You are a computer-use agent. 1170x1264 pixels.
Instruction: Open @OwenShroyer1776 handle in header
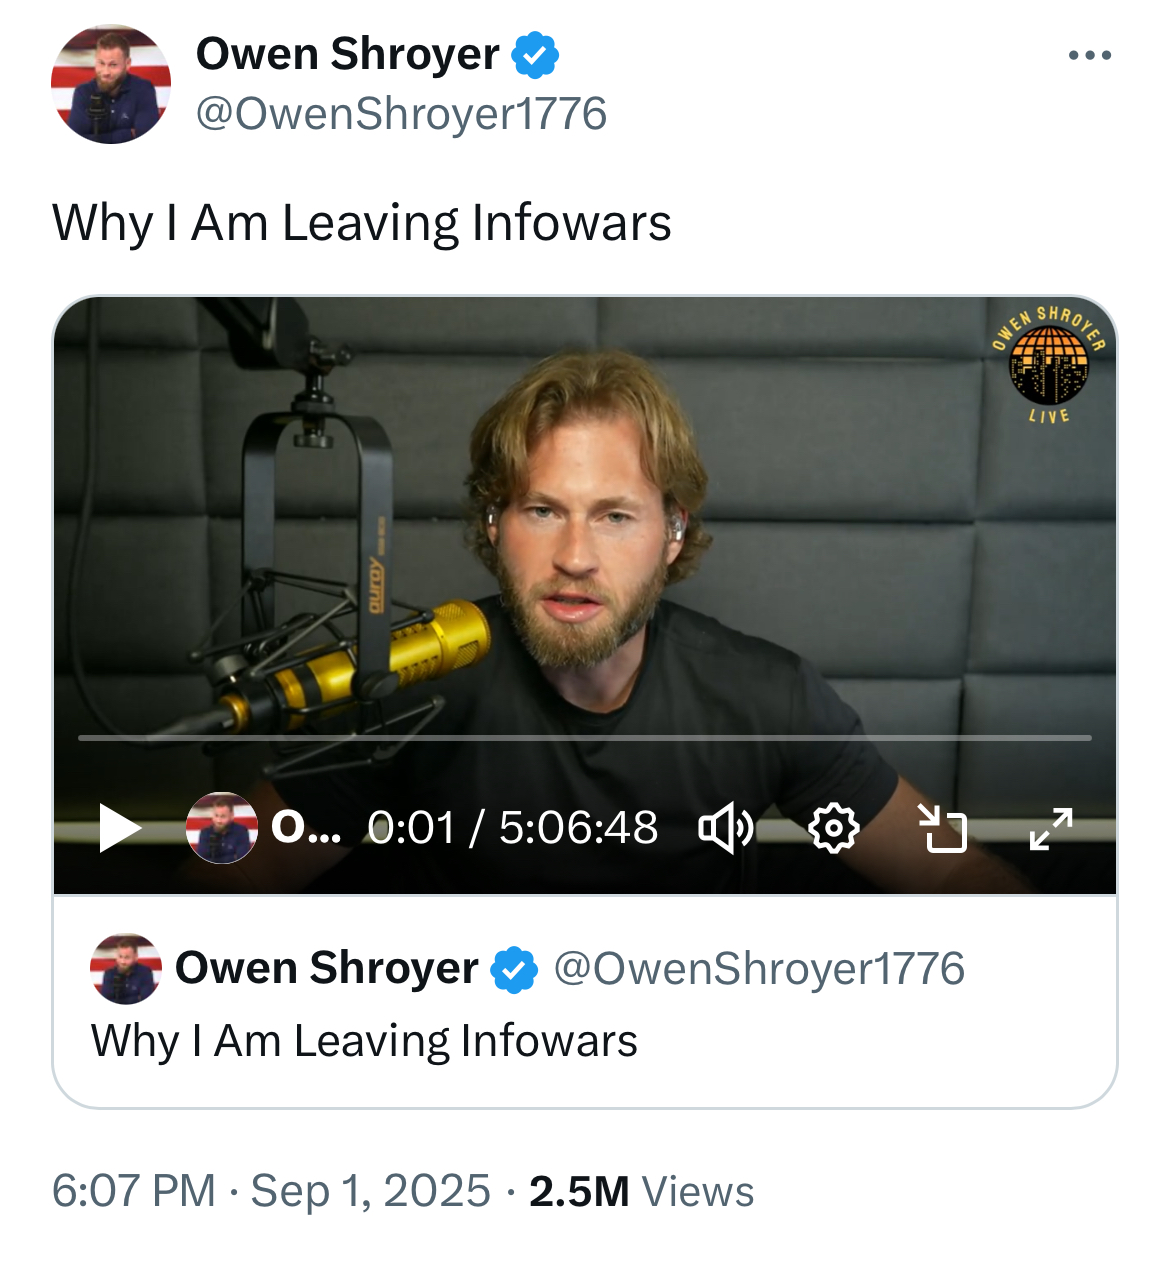[x=401, y=114]
